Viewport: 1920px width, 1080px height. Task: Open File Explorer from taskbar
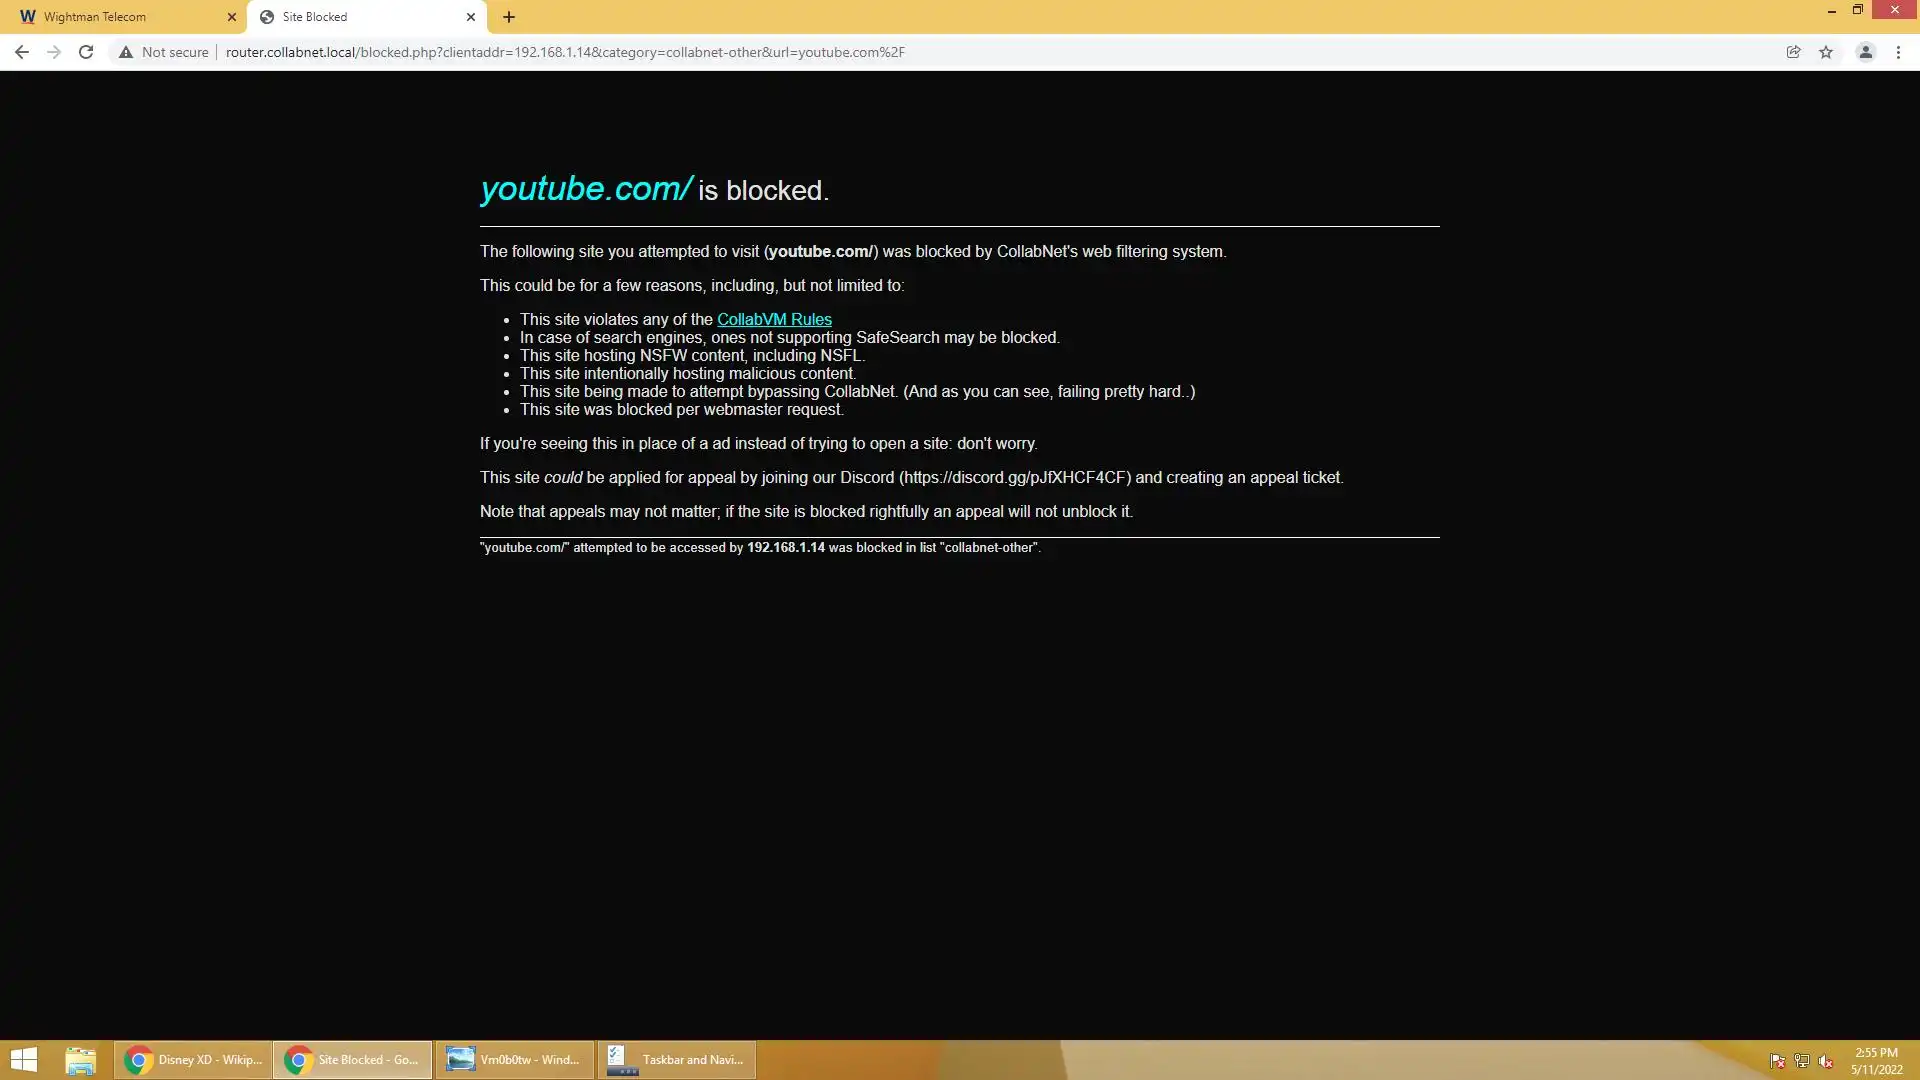80,1060
